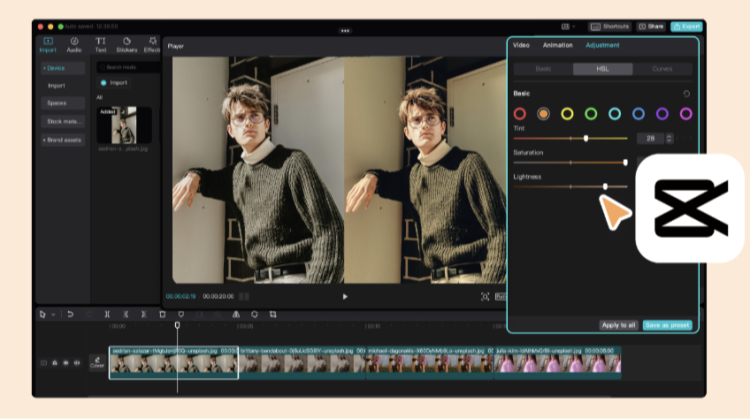Screen dimensions: 750x419
Task: Open the Audio tab
Action: click(x=74, y=45)
